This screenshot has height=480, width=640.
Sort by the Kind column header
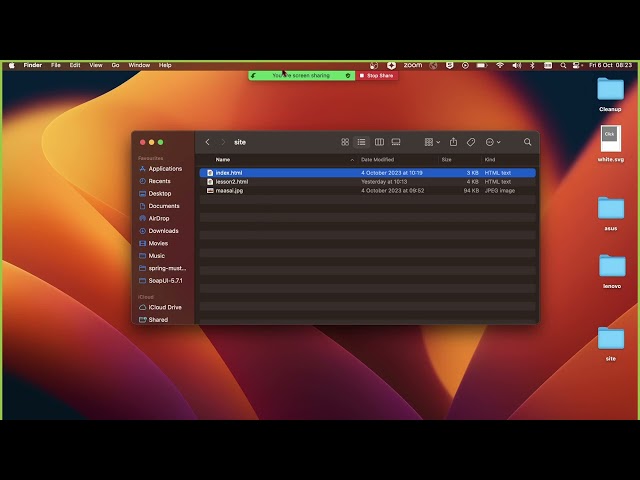[x=490, y=160]
